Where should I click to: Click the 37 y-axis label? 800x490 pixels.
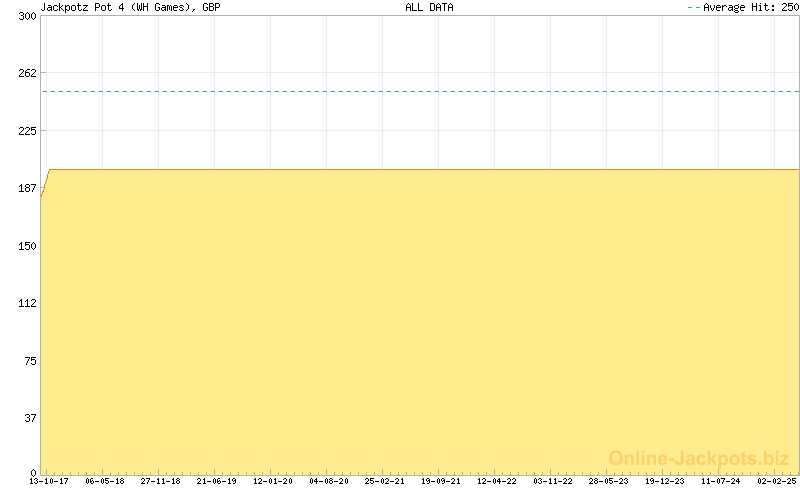29,418
